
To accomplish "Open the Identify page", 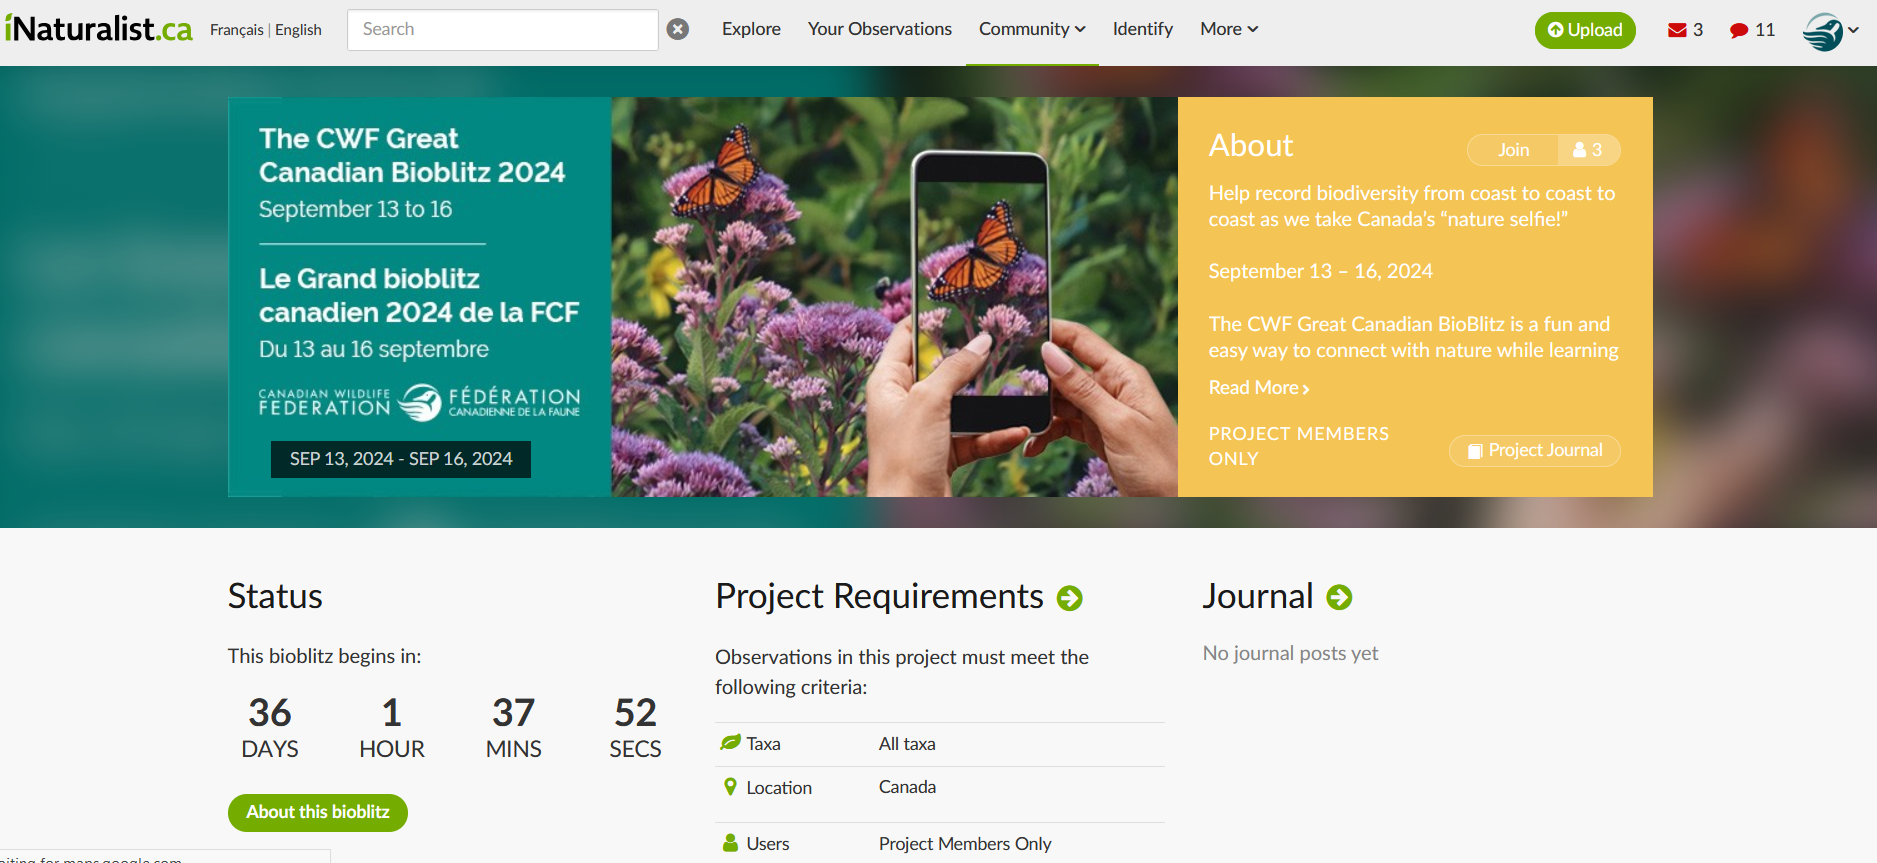I will 1142,29.
